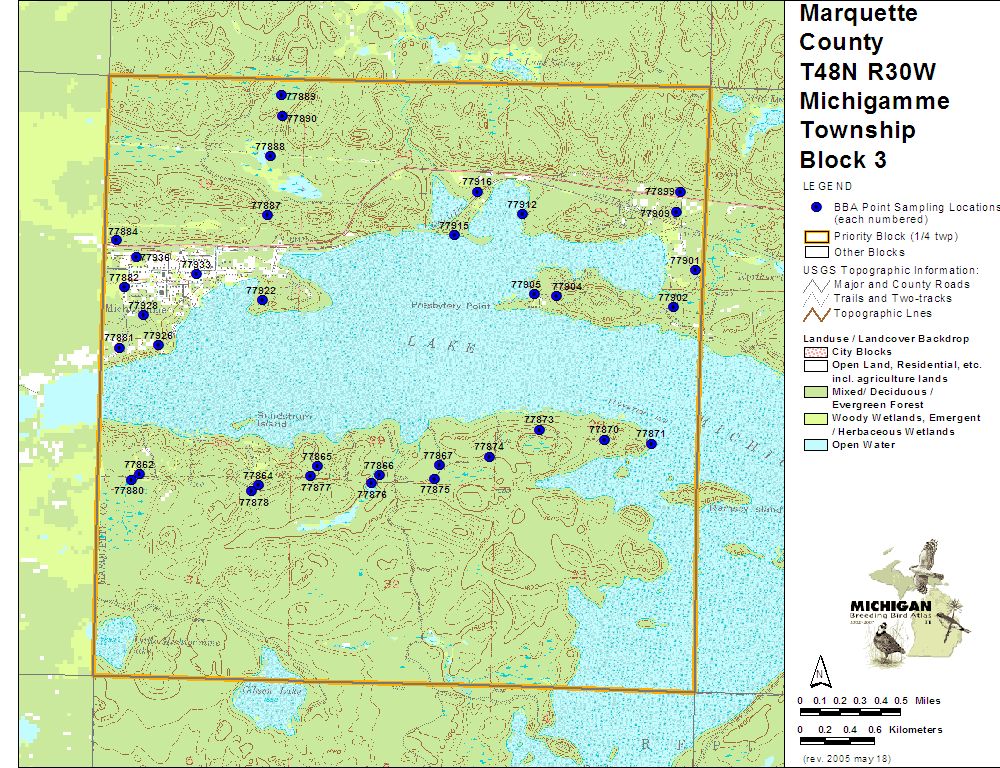Click the Priority Block legend box
Image resolution: width=1000 pixels, height=768 pixels.
[815, 237]
